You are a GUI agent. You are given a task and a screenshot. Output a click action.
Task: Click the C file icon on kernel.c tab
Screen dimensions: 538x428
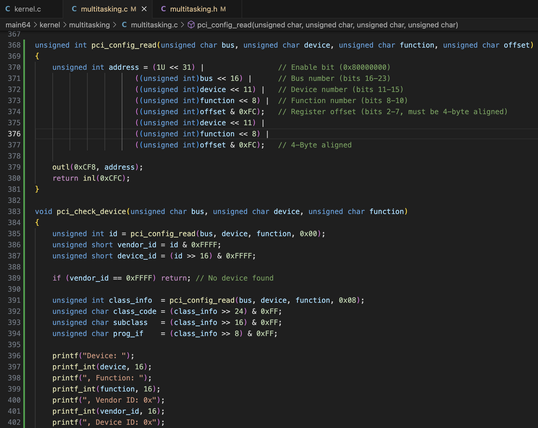(x=8, y=9)
